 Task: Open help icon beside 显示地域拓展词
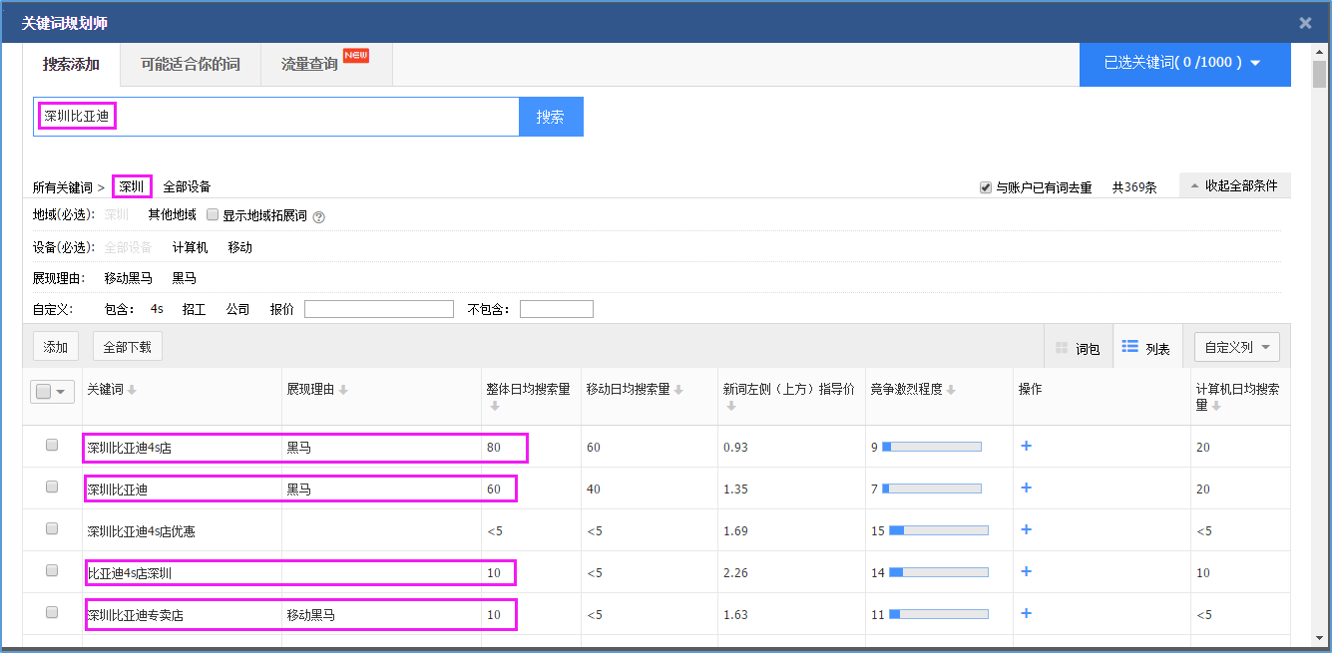click(x=319, y=217)
